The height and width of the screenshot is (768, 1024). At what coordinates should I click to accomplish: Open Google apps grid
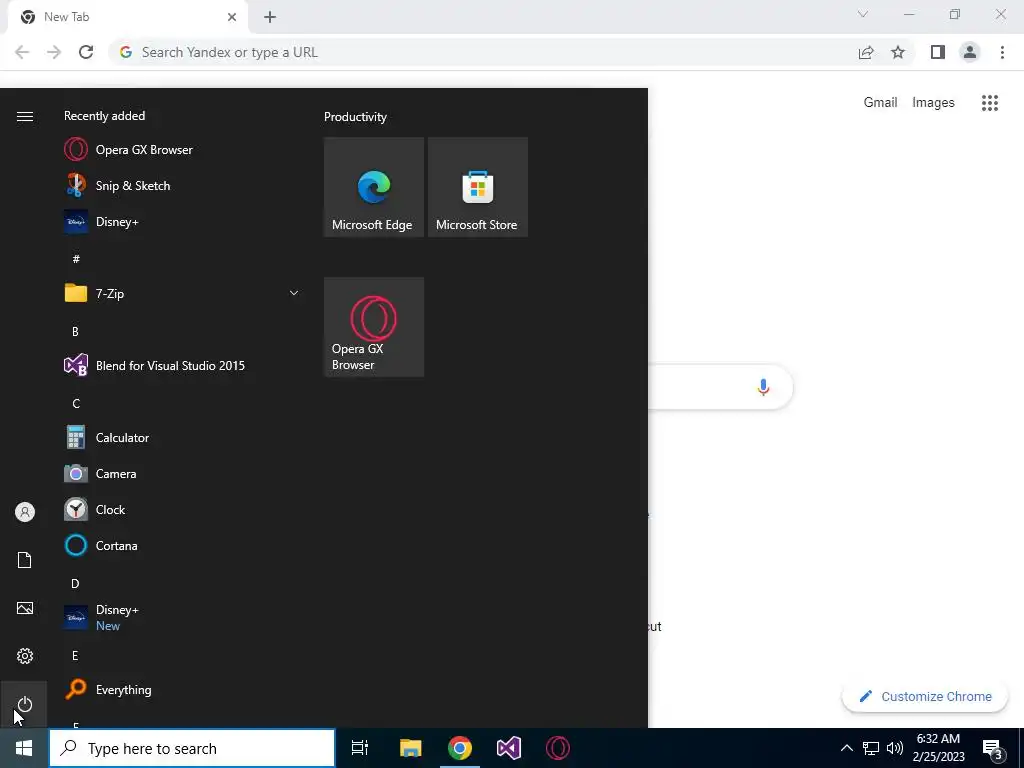pos(990,103)
